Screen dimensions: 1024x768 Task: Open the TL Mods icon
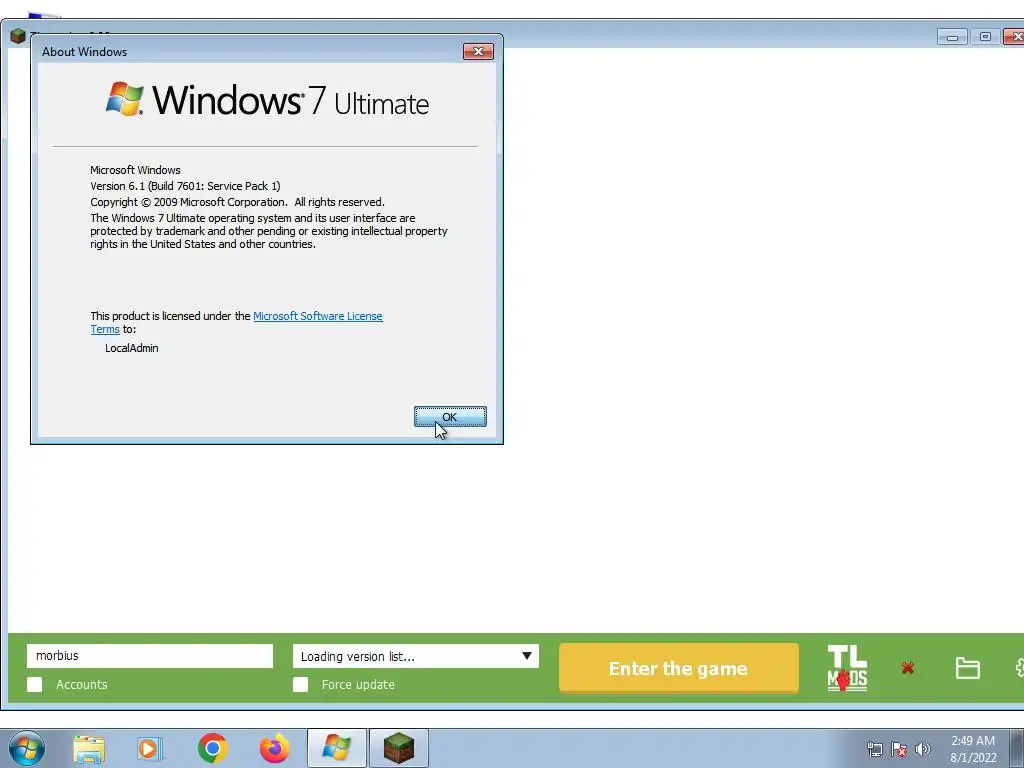(x=847, y=668)
